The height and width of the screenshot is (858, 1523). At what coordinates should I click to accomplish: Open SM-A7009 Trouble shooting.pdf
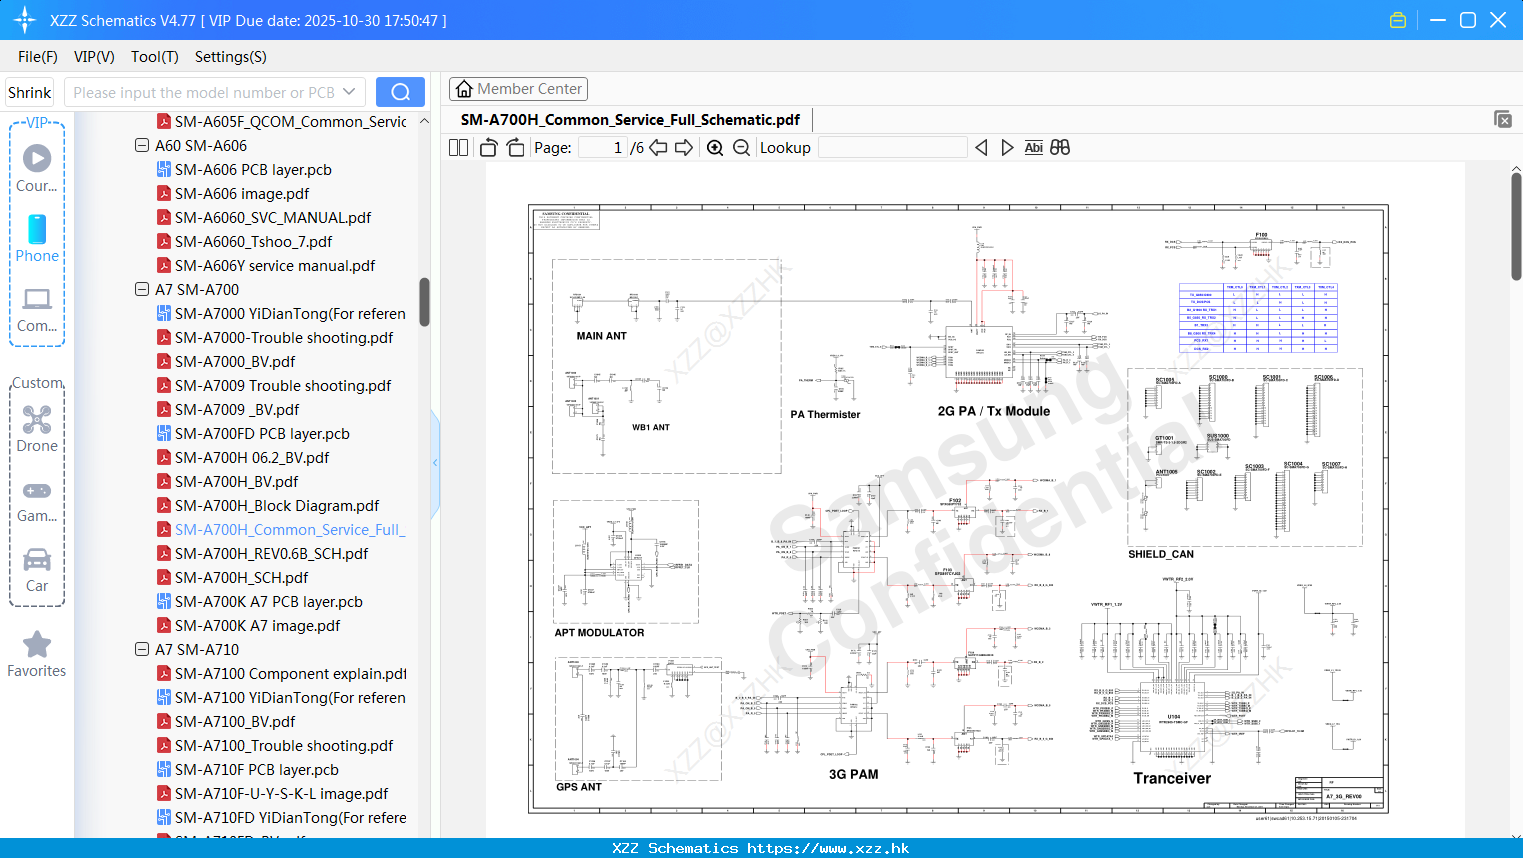click(283, 385)
